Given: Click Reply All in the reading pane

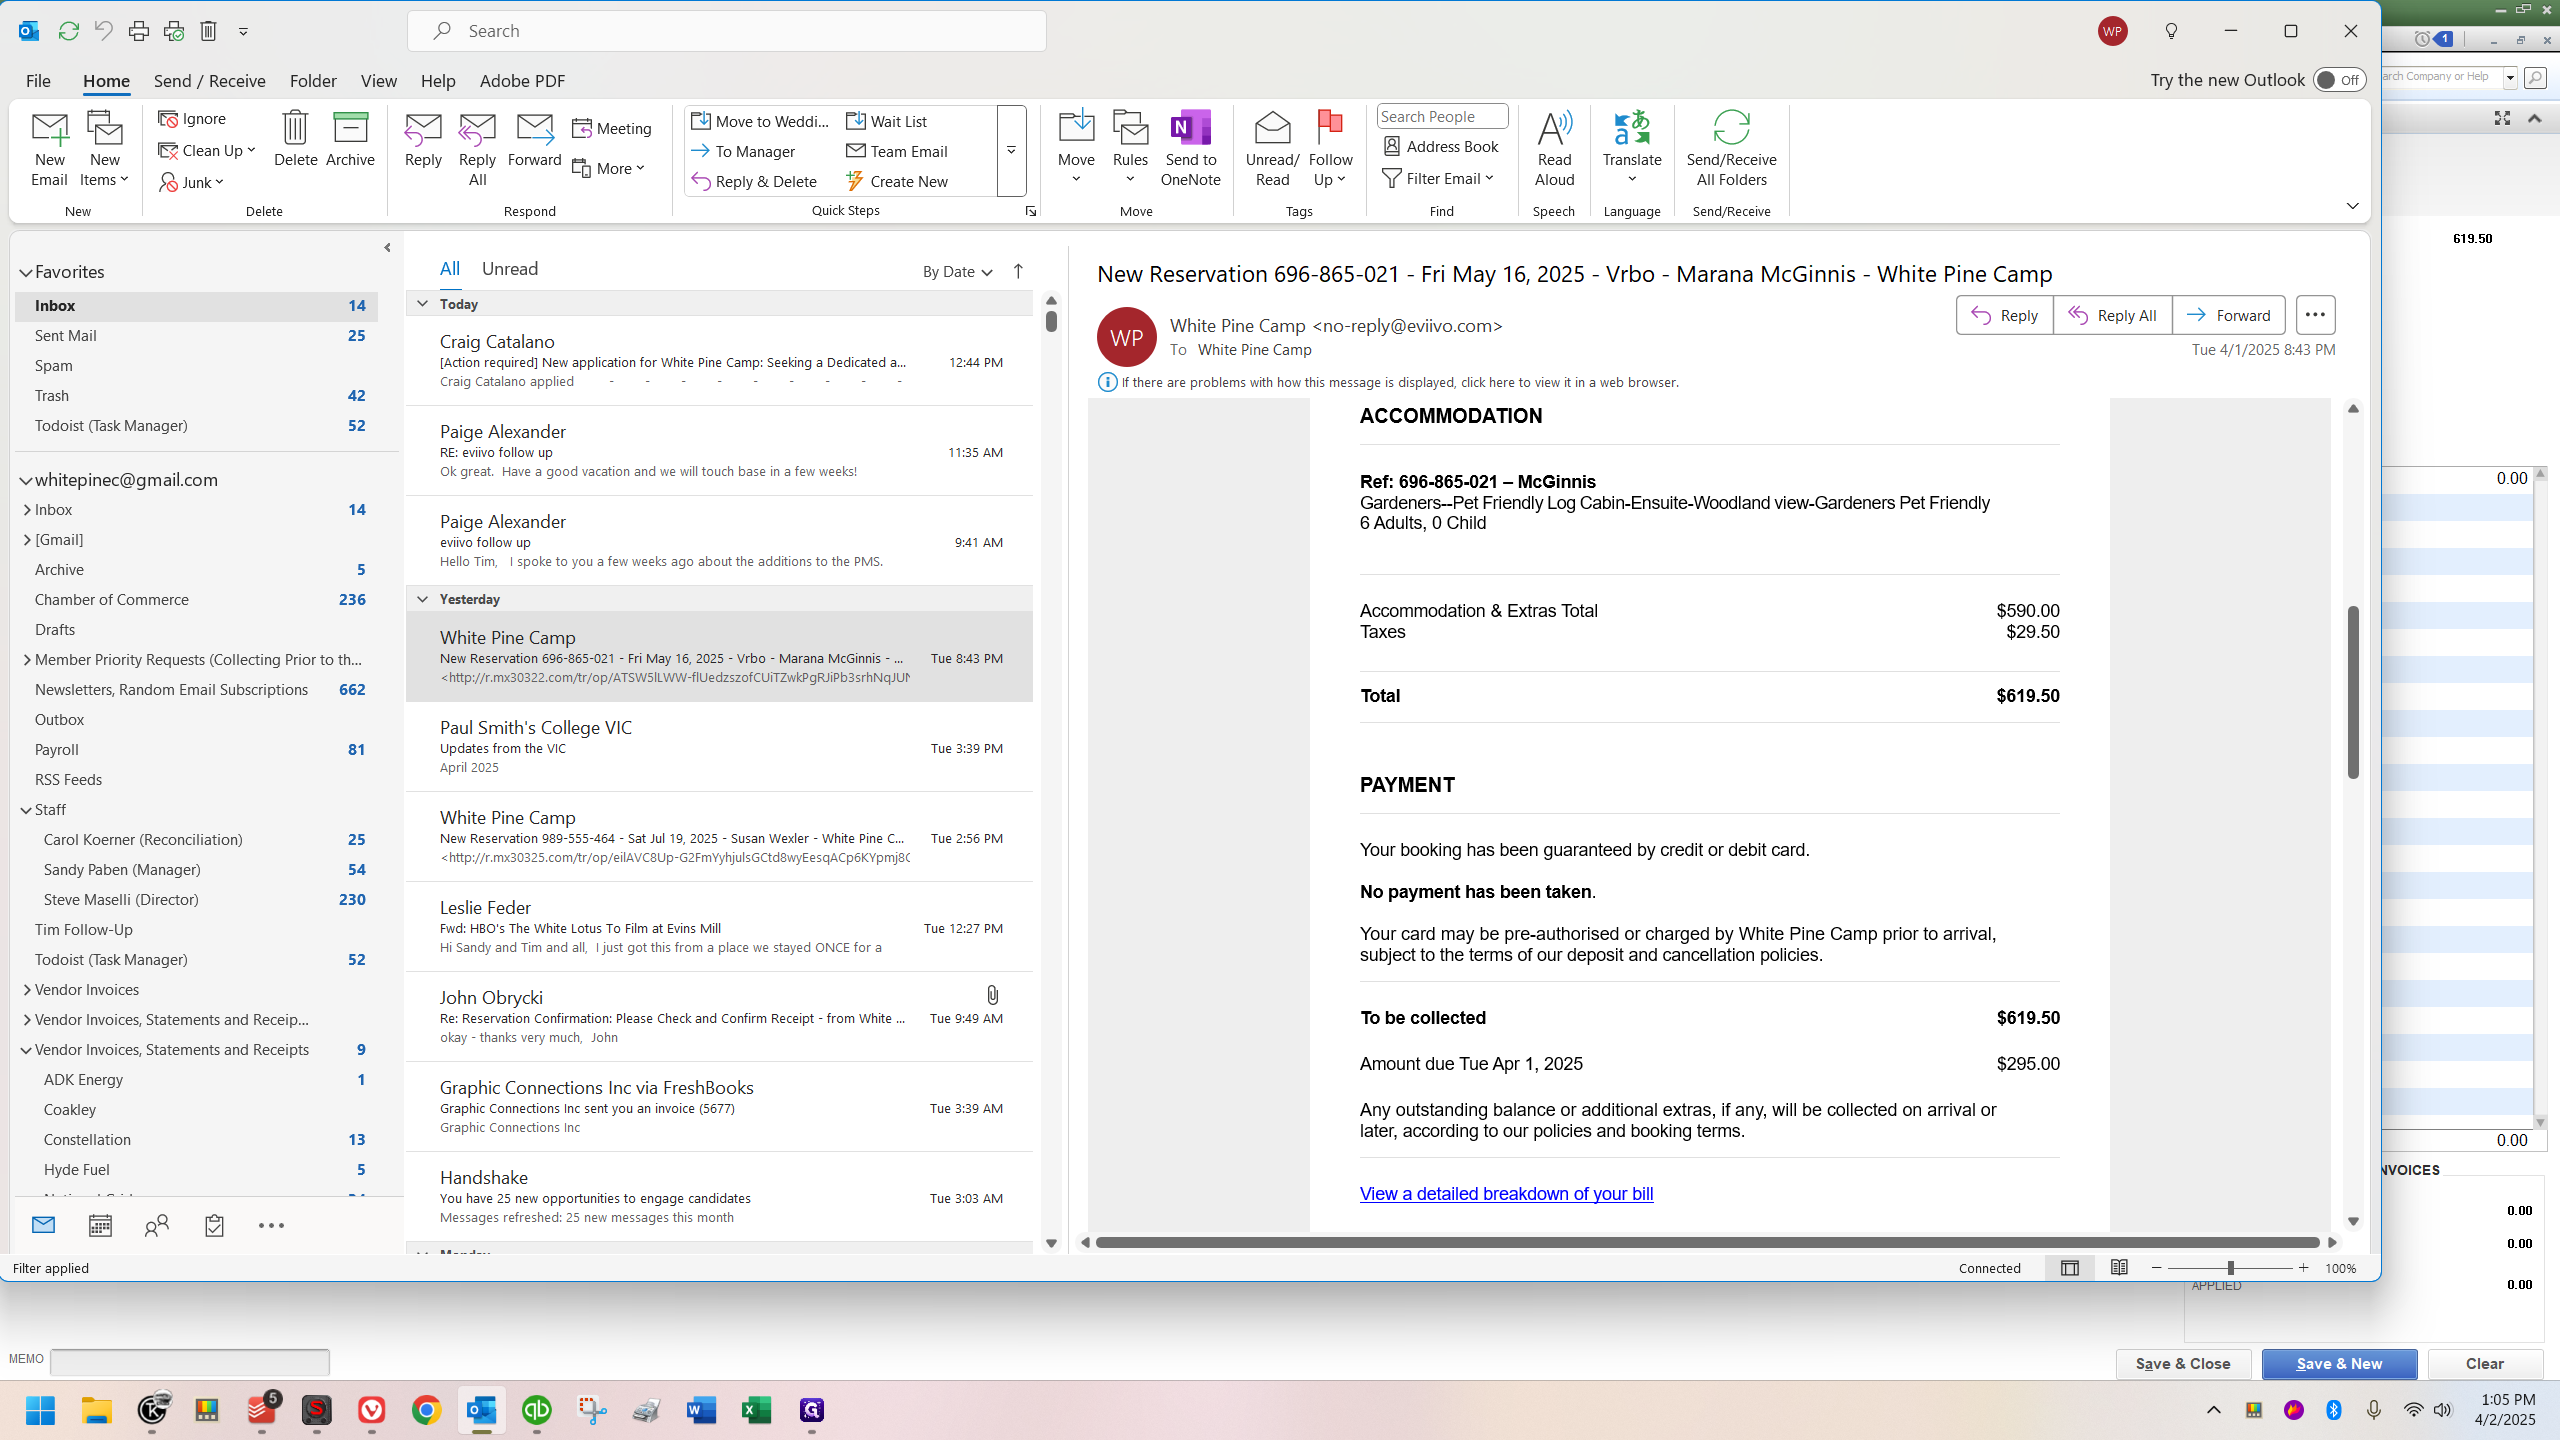Looking at the screenshot, I should 2112,315.
